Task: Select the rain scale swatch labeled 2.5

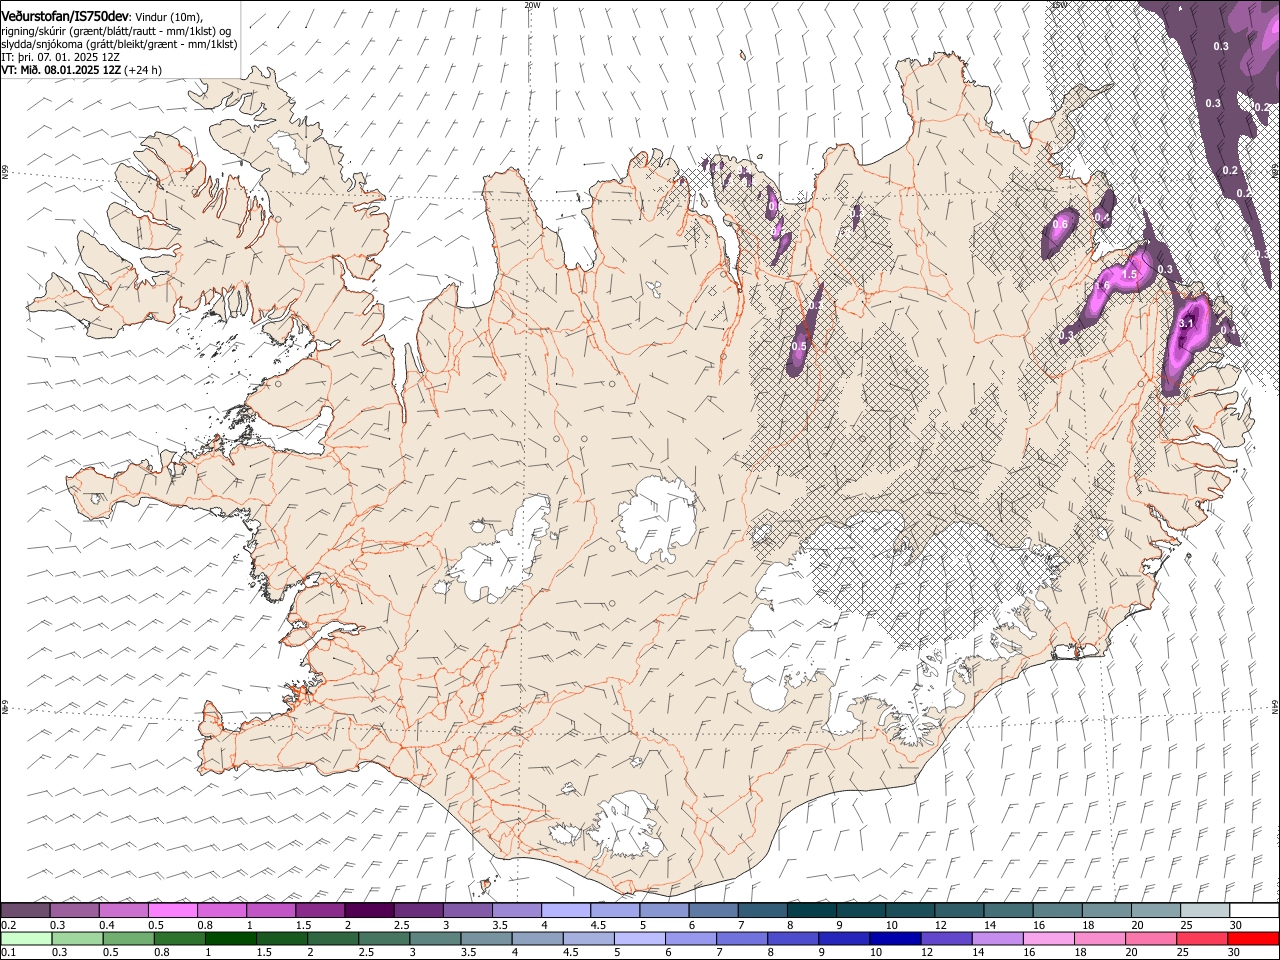Action: pyautogui.click(x=383, y=938)
